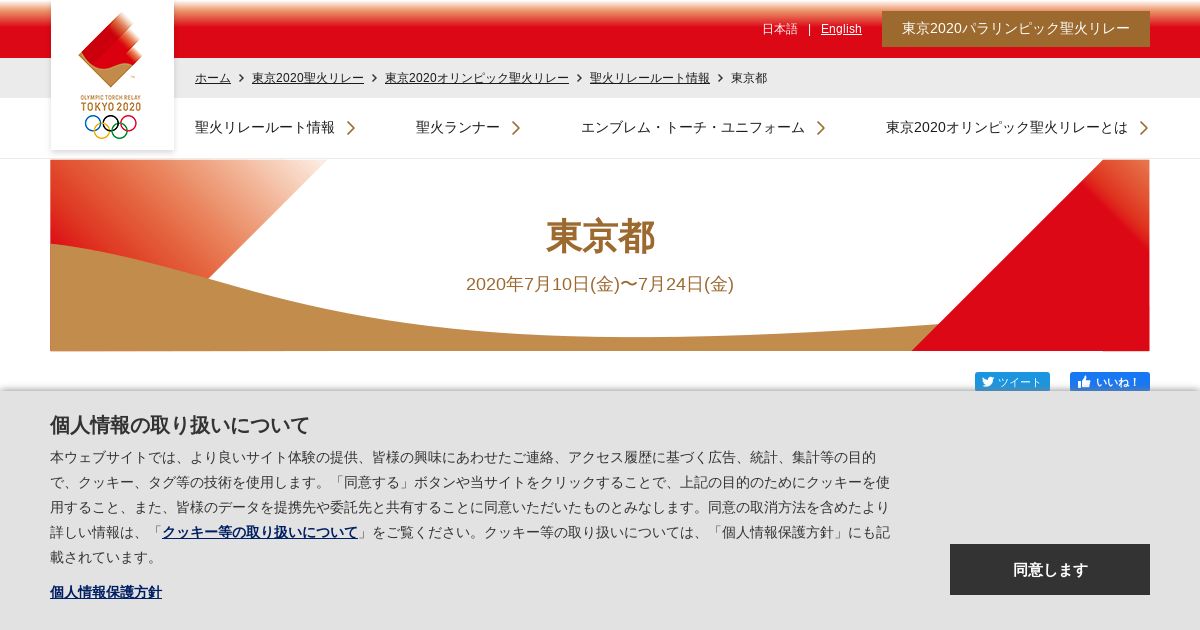
Task: Click the Facebook thumbs-up icon
Action: click(1084, 382)
